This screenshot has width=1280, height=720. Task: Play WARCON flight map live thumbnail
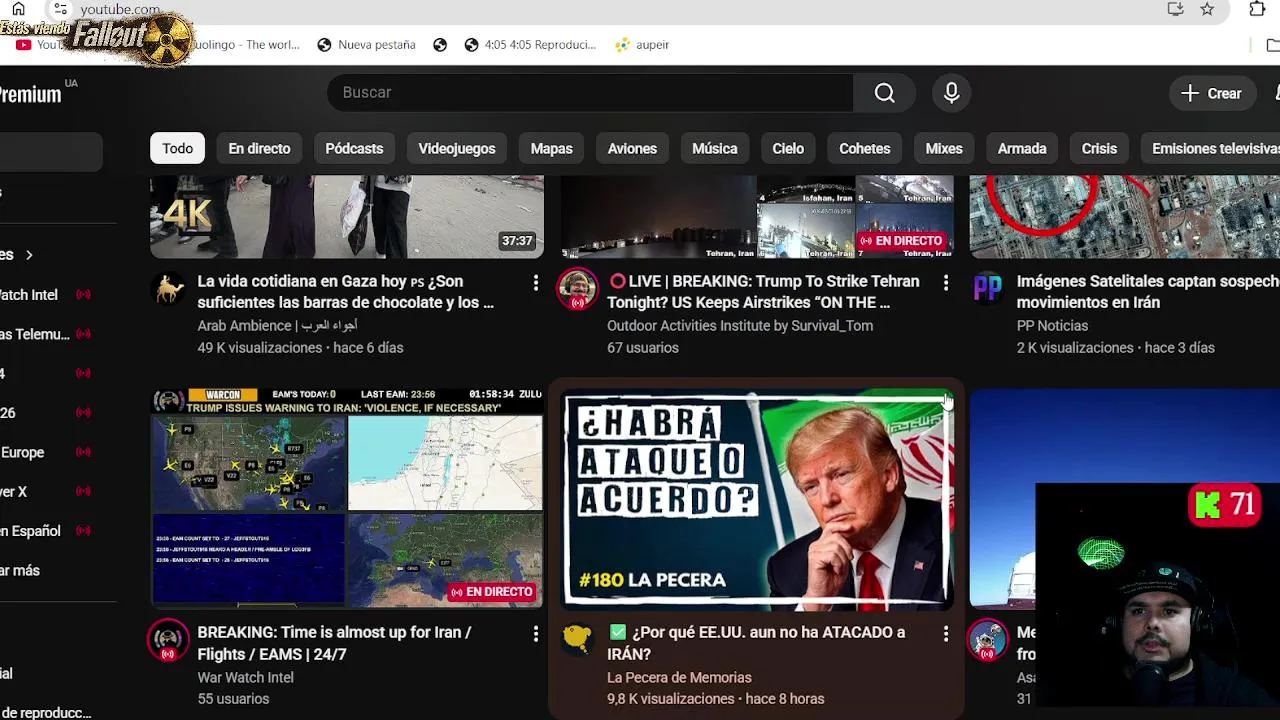(x=347, y=498)
